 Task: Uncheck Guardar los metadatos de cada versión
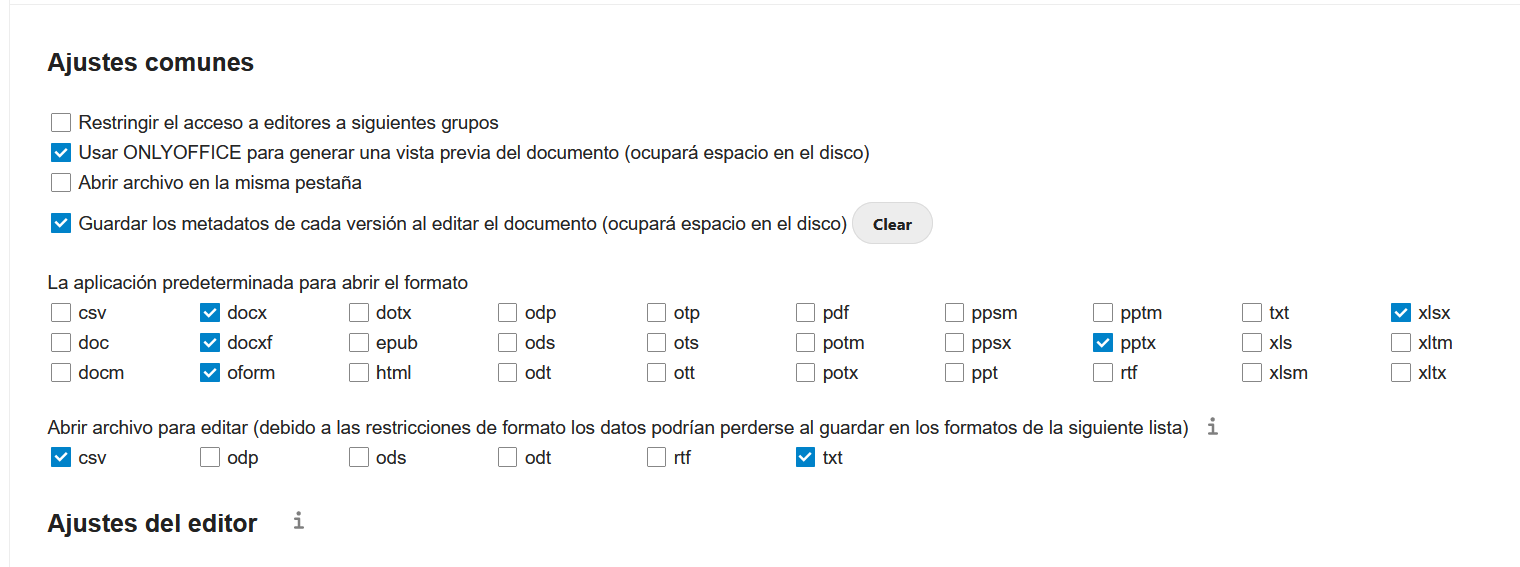[61, 224]
